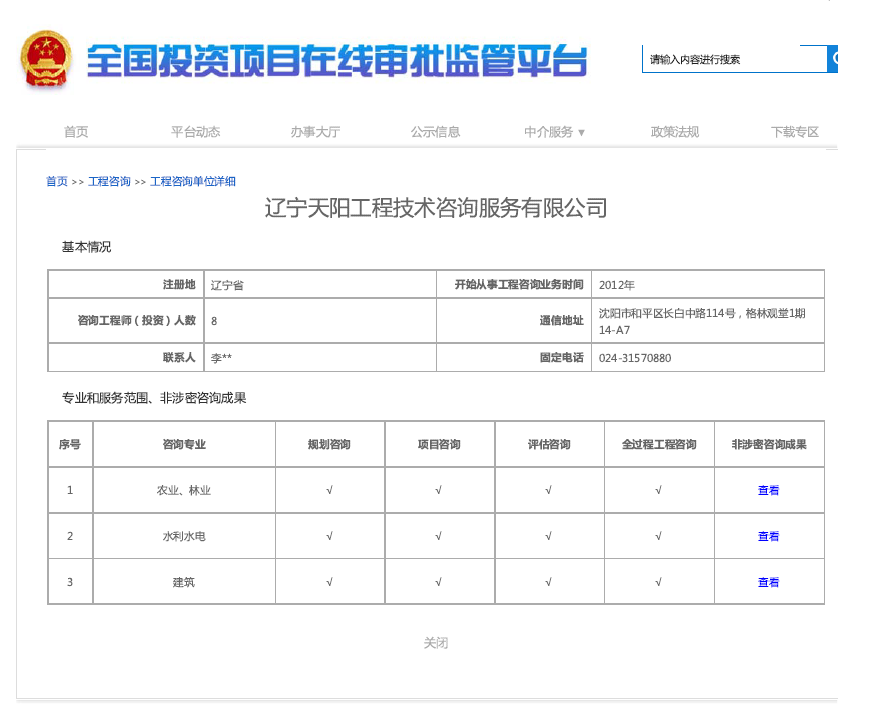Select the 2012年 start year value
871x716 pixels.
(x=617, y=285)
